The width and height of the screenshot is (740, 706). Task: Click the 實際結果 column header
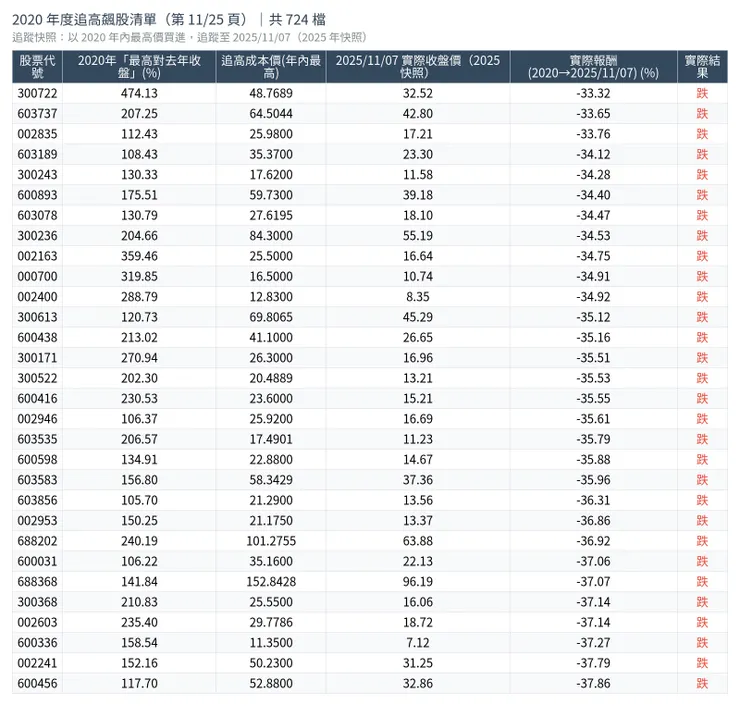tap(702, 67)
